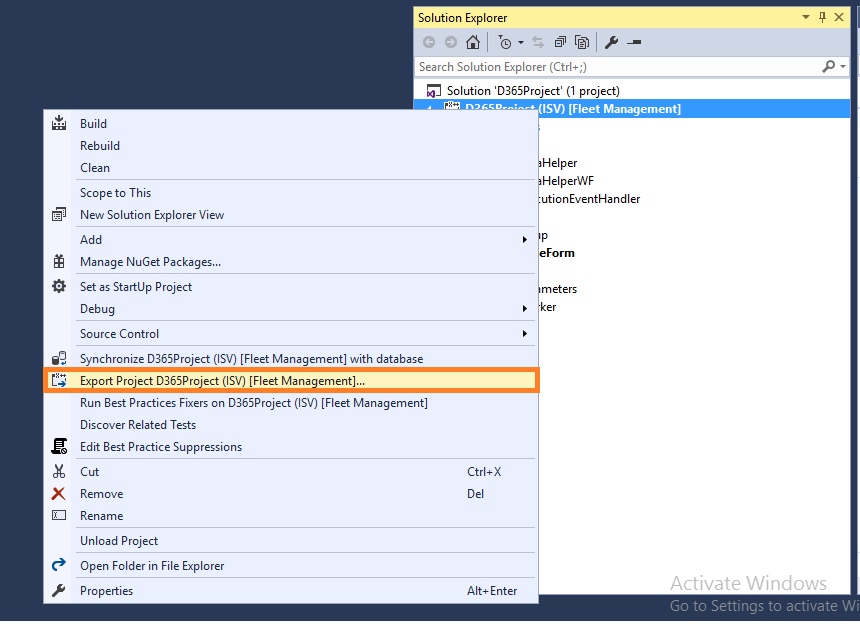This screenshot has height=628, width=860.
Task: Click the scissors icon next to Cut
Action: tap(59, 471)
